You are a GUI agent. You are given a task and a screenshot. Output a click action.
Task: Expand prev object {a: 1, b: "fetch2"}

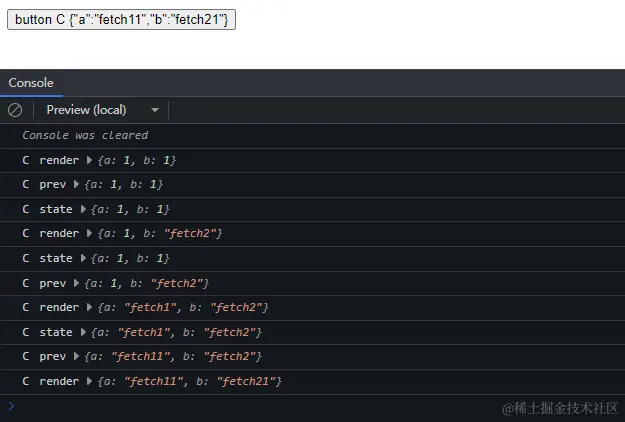click(x=77, y=283)
